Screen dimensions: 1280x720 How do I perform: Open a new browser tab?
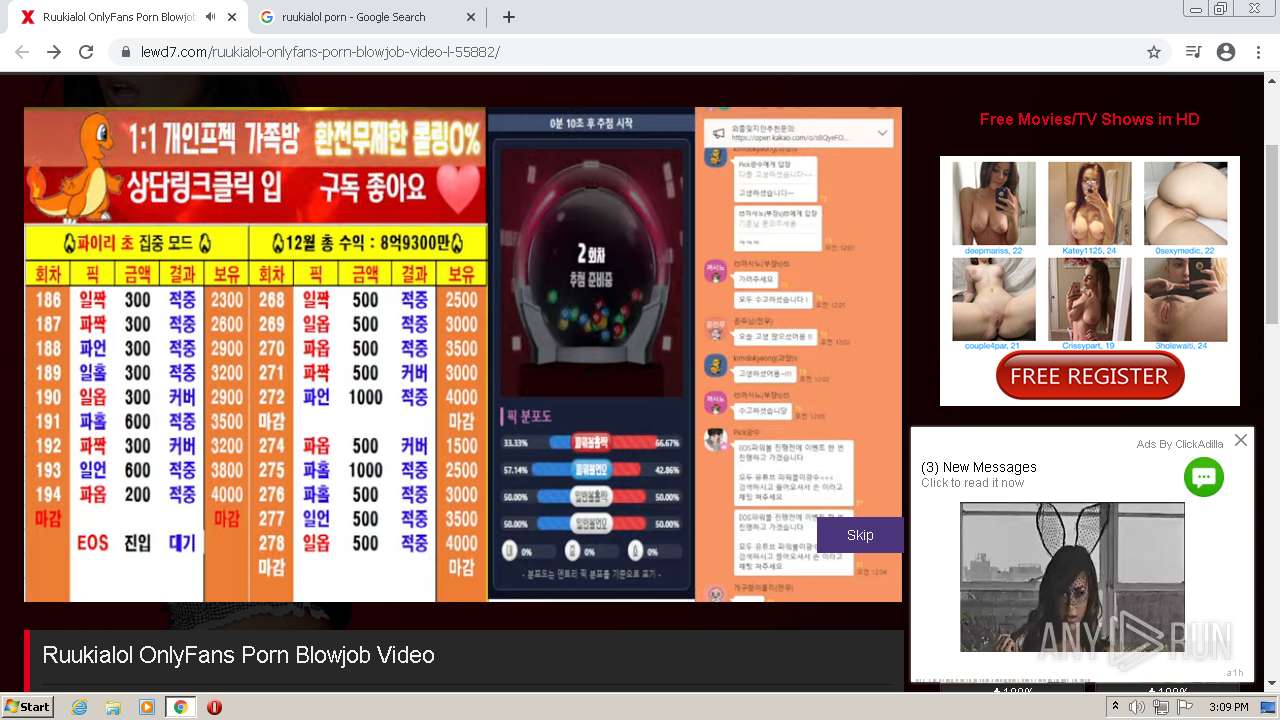point(509,17)
